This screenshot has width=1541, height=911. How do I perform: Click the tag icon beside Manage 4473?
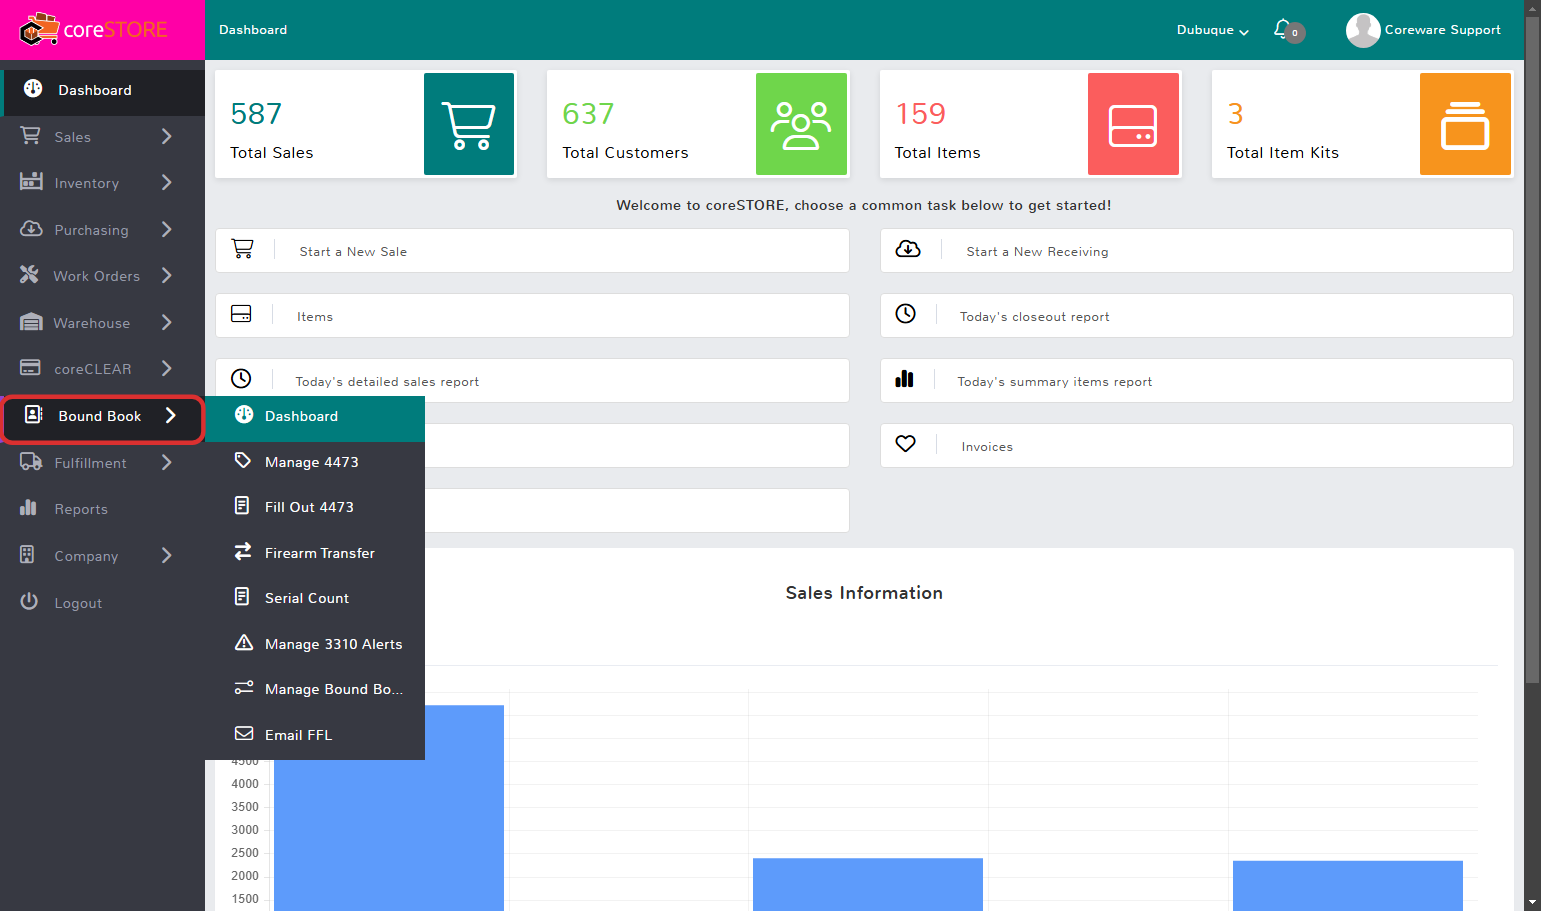tap(243, 461)
